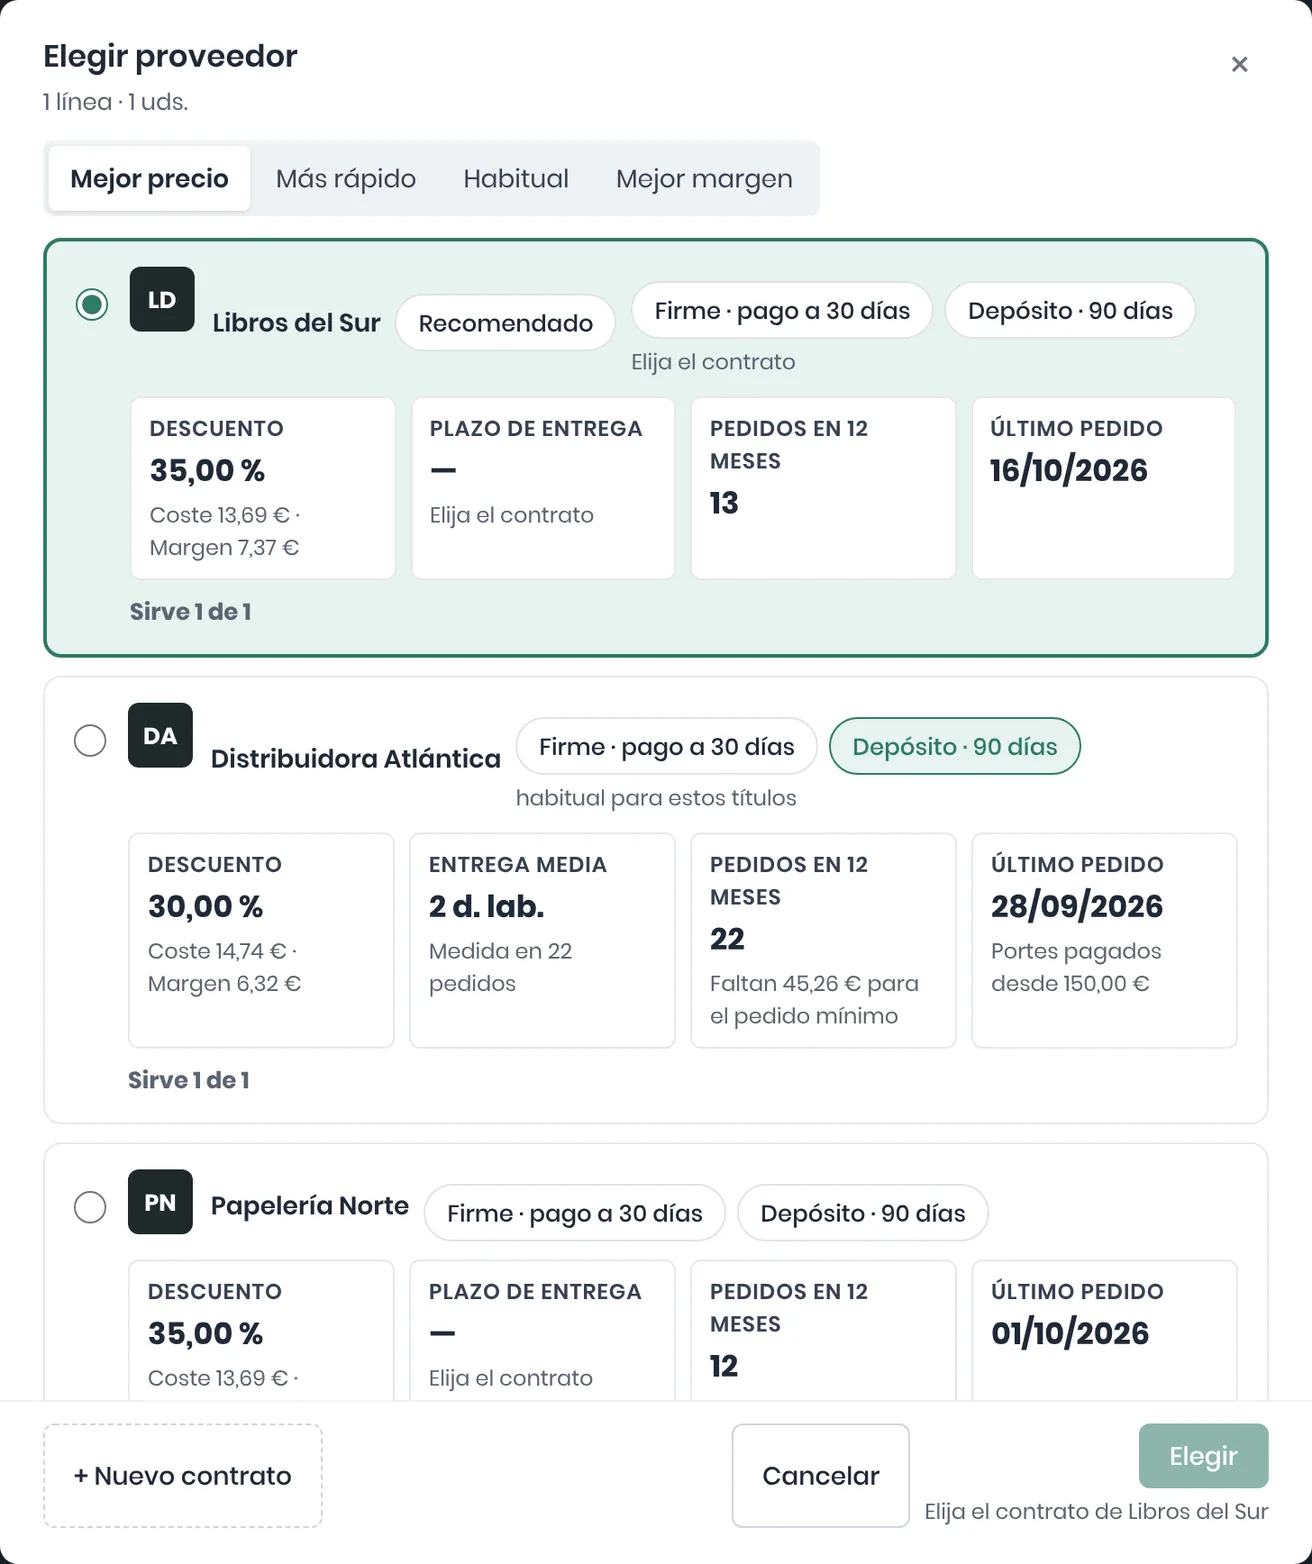Select the Libros del Sur radio button

tap(92, 304)
